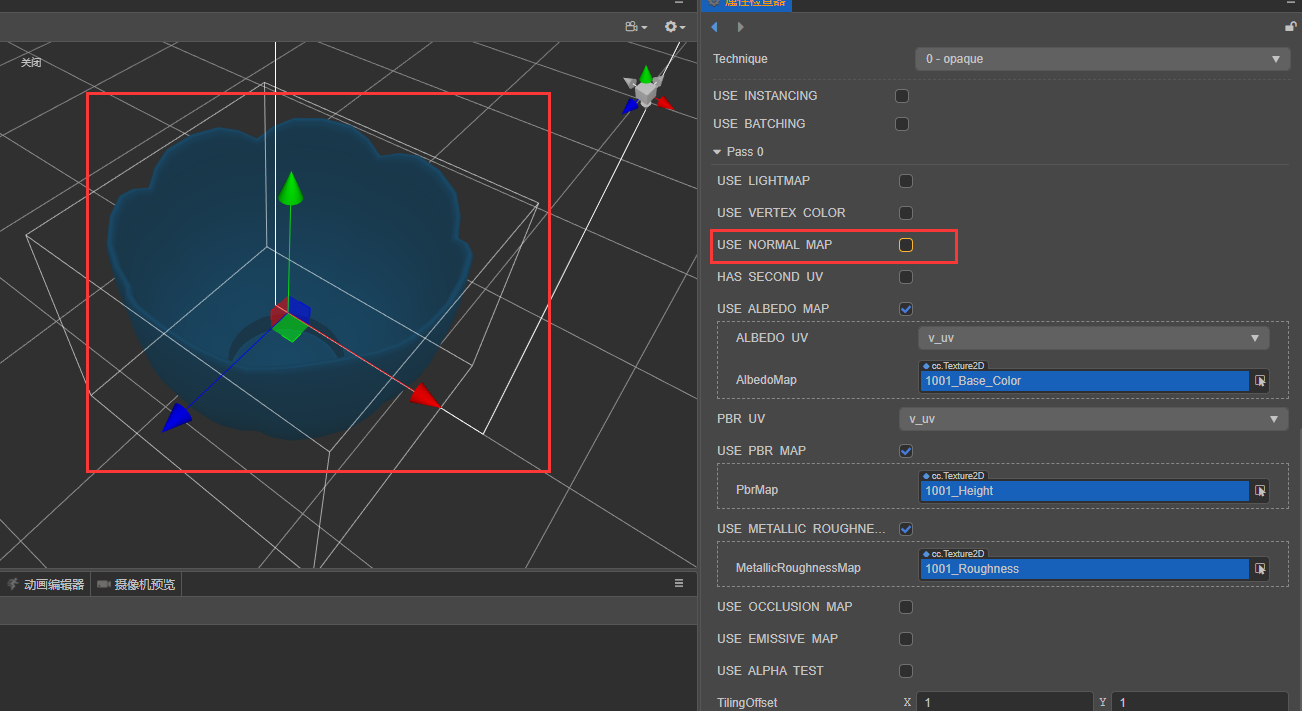
Task: Click the blue Z cone on orientation gizmo
Action: click(630, 104)
